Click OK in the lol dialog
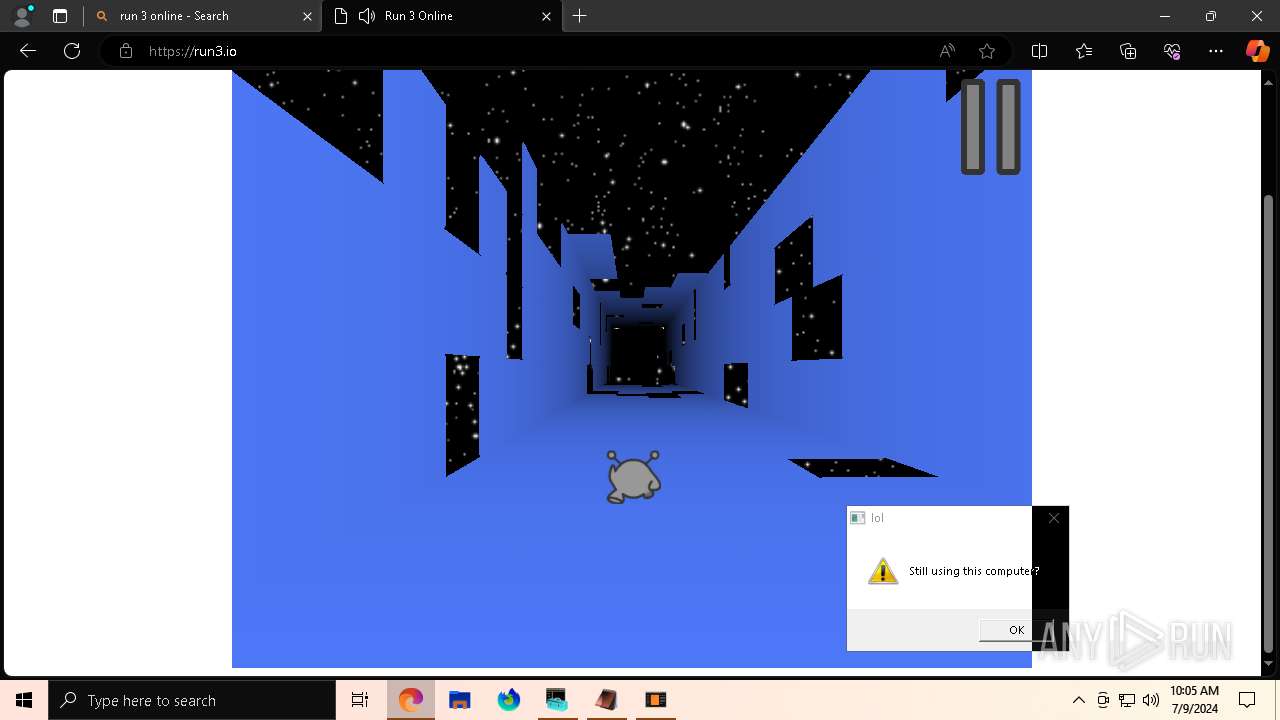 click(1016, 629)
